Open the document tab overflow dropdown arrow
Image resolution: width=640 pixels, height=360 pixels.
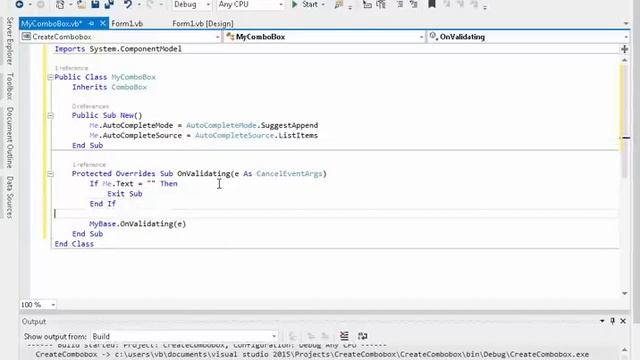pos(627,24)
